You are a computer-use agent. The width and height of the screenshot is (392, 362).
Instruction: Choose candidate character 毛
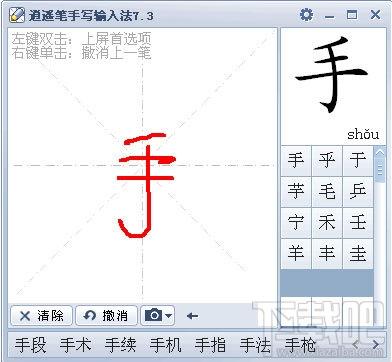click(x=327, y=192)
